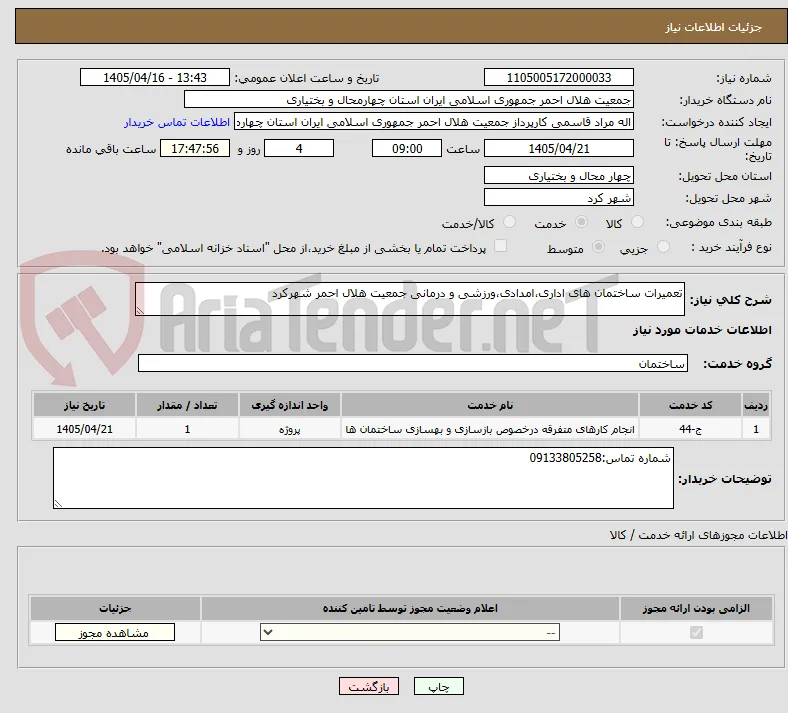Click the نام دستگاه خریدار field

pyautogui.click(x=409, y=99)
